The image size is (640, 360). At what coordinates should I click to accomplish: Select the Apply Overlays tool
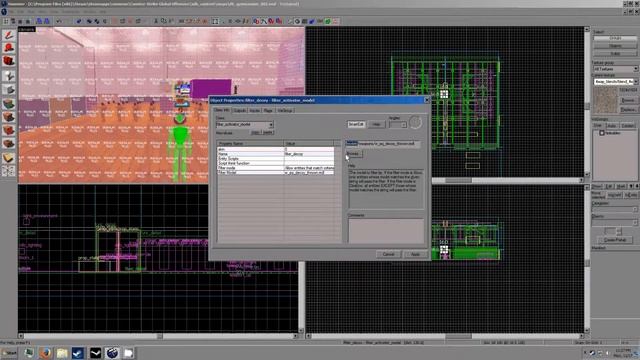(9, 144)
